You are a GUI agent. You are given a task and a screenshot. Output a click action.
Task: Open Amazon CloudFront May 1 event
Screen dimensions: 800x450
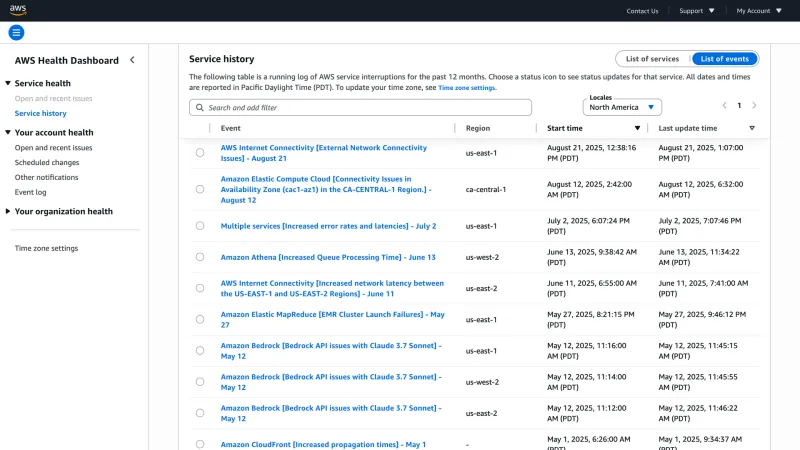pos(323,444)
